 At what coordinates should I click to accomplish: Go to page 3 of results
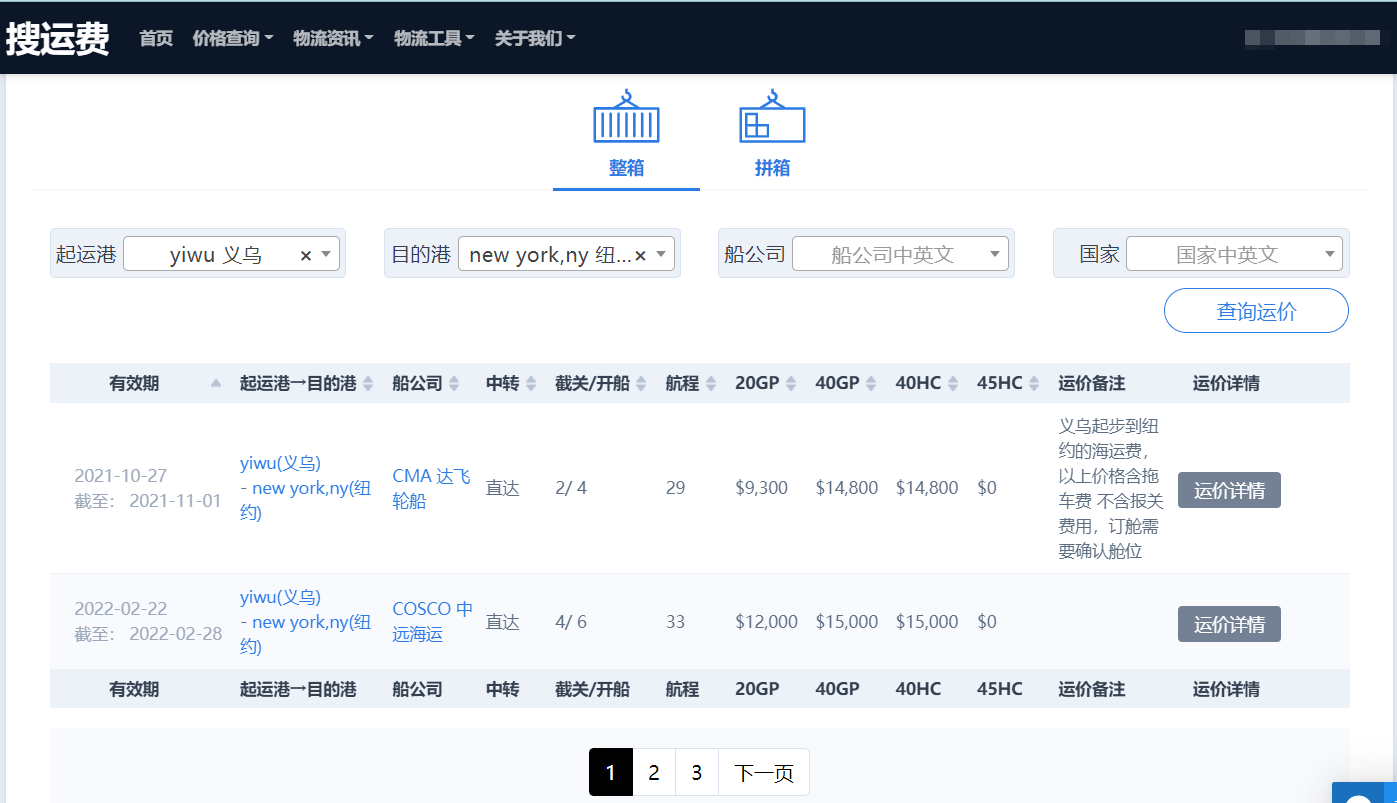697,773
